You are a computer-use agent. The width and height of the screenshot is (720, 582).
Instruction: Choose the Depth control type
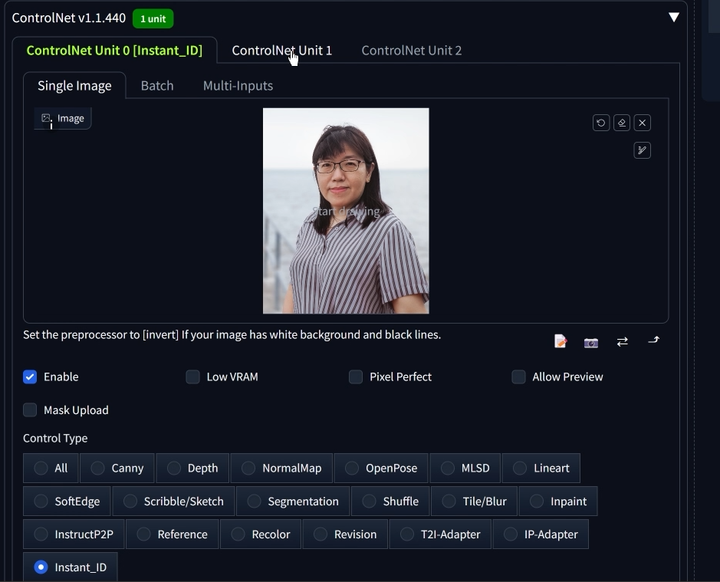tap(192, 468)
